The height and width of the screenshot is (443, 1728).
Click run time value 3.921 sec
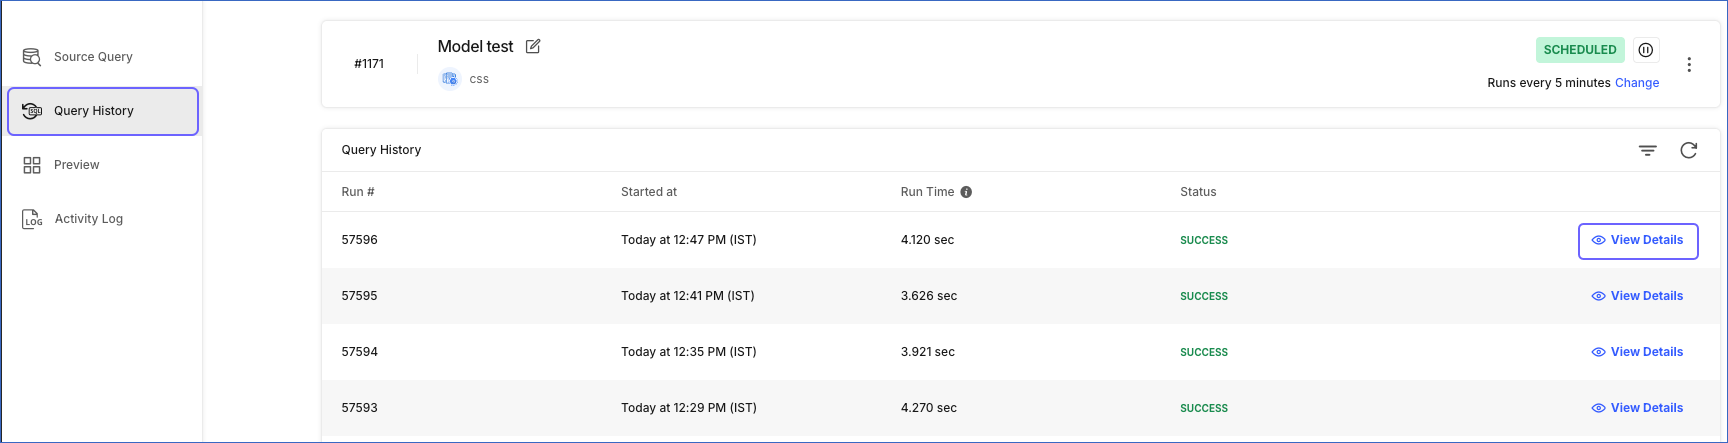pyautogui.click(x=928, y=352)
